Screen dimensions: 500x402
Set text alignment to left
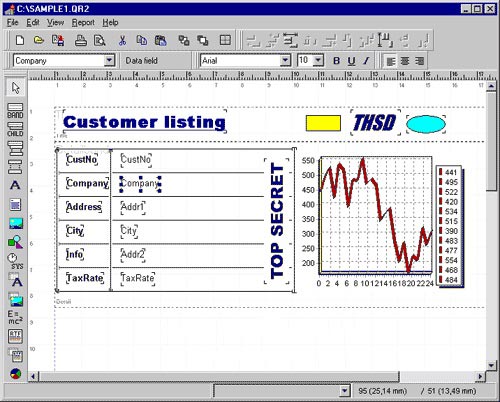point(390,61)
